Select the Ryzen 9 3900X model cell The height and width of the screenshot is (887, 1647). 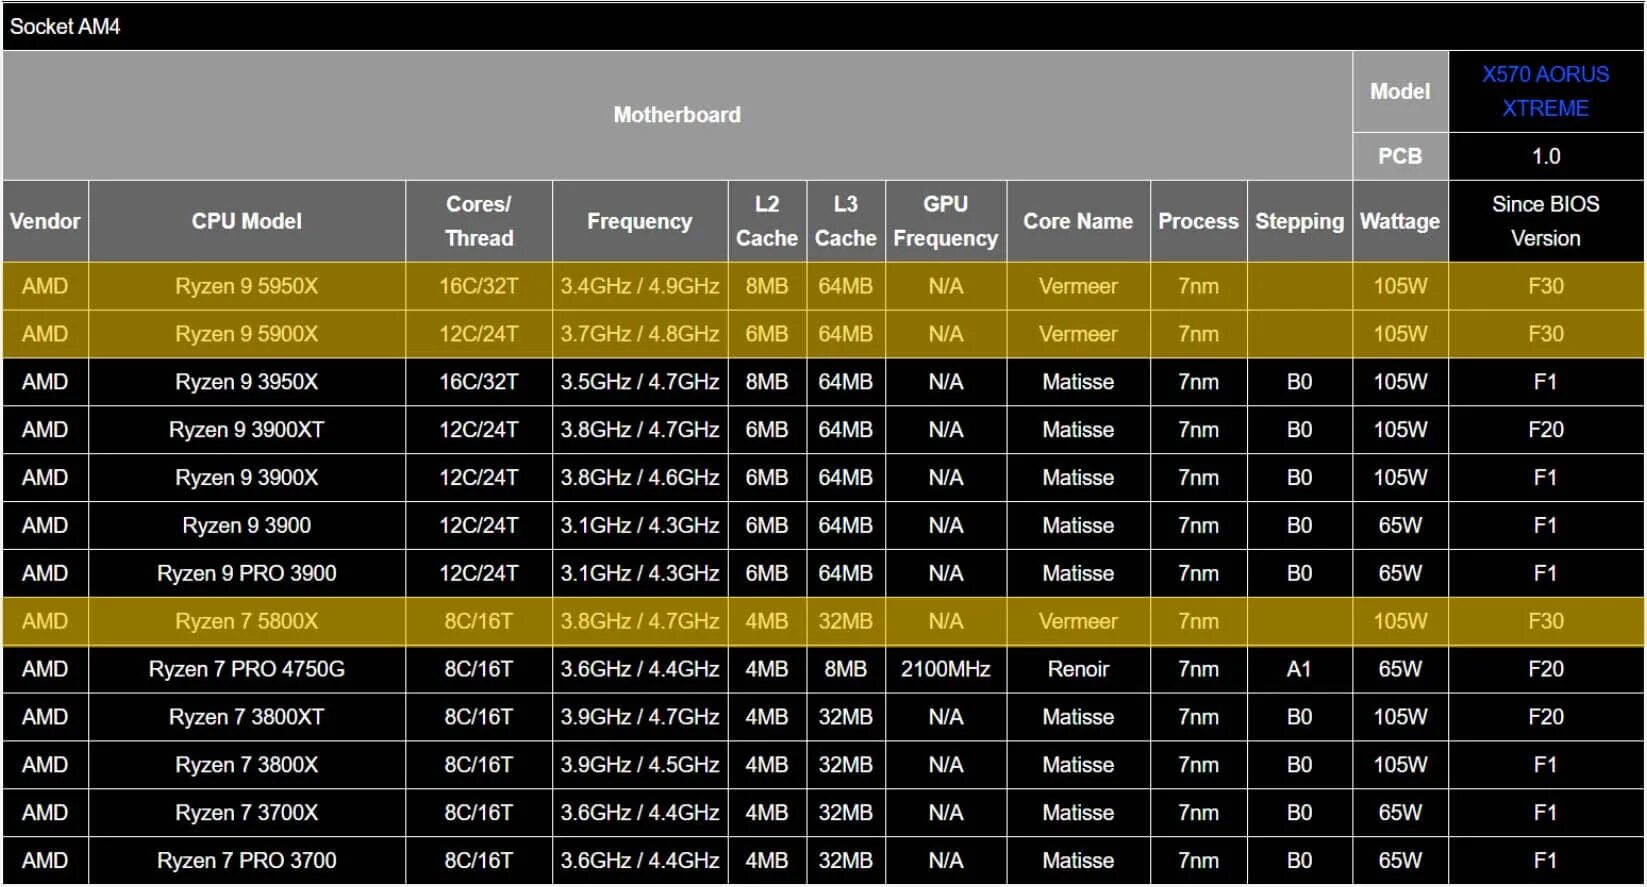coord(247,478)
